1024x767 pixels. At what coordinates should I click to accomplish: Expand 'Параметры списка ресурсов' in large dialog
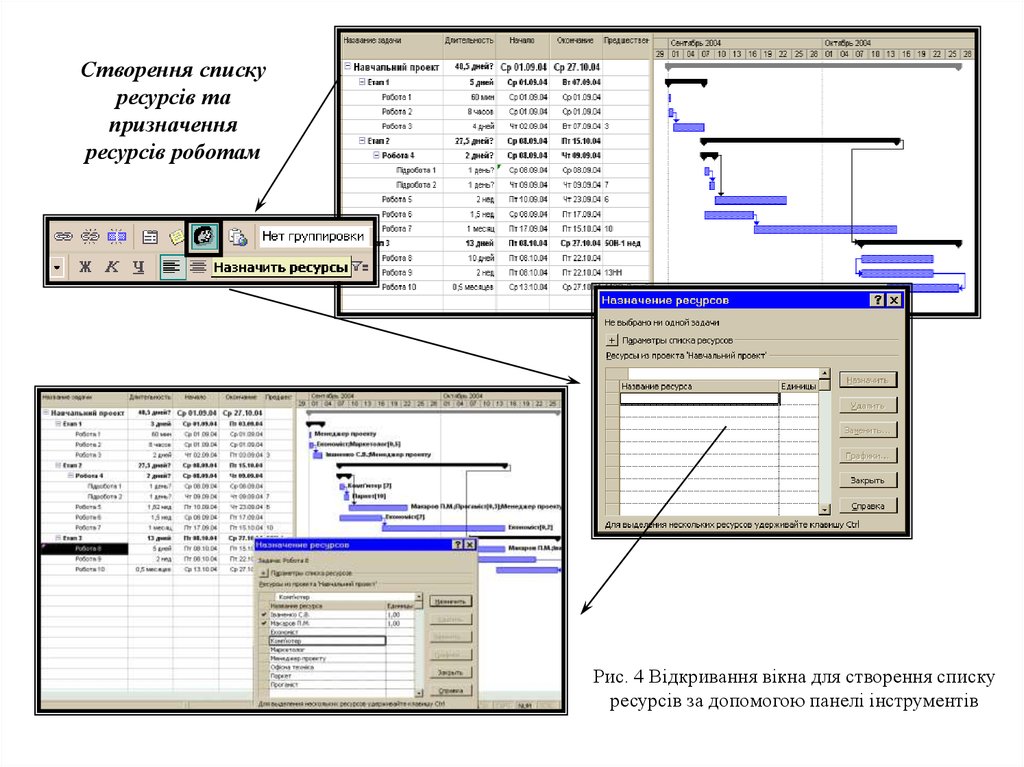pyautogui.click(x=611, y=340)
